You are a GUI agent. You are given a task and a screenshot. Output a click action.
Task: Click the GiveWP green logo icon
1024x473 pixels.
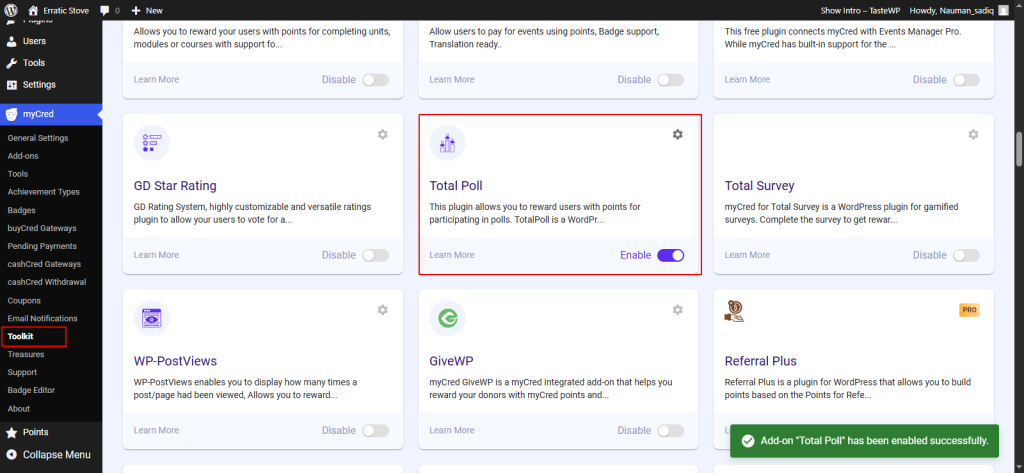tap(447, 318)
